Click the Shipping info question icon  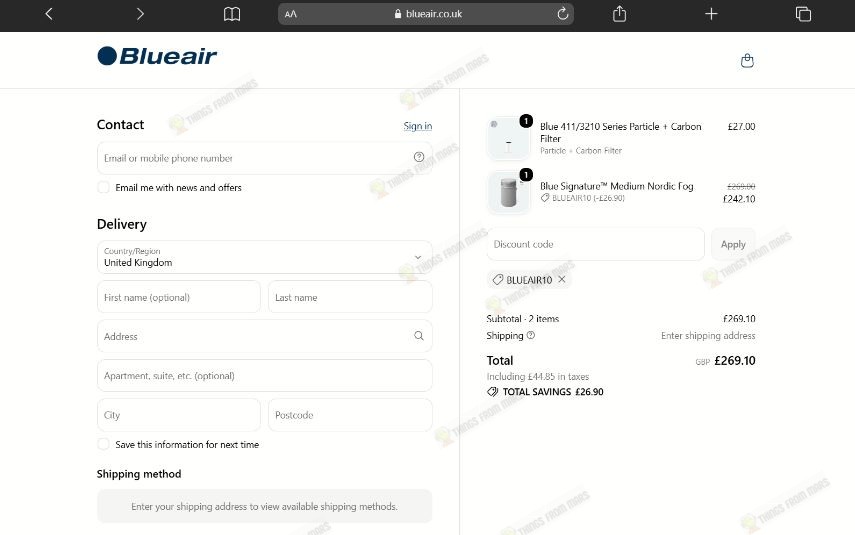(x=531, y=335)
